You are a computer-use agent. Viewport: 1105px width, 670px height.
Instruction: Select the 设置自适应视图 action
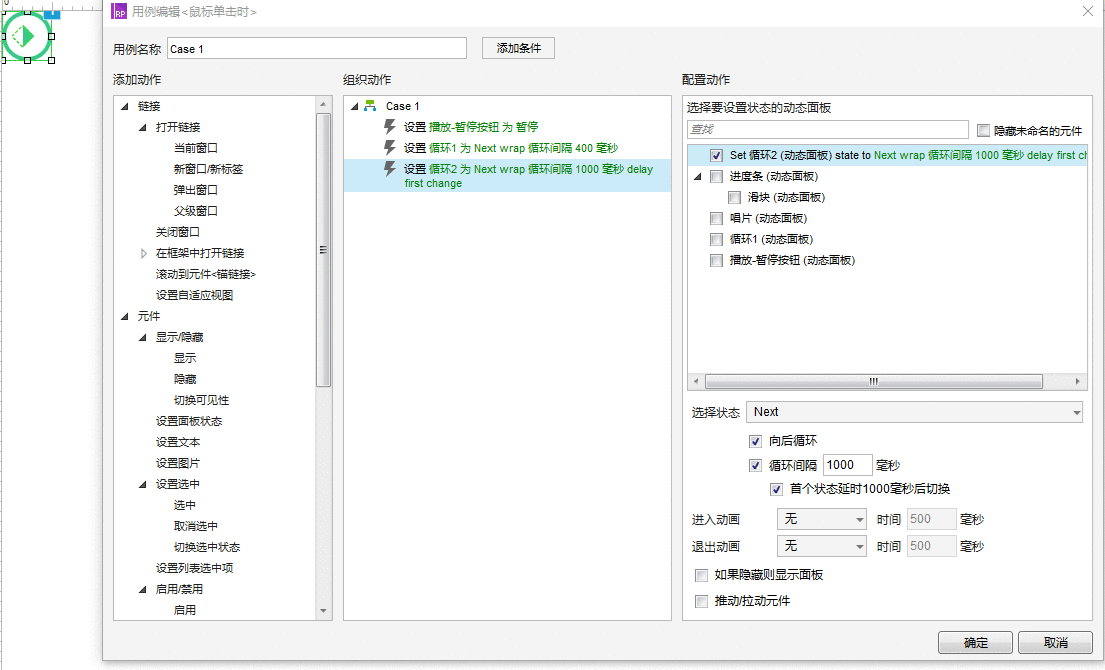click(195, 295)
